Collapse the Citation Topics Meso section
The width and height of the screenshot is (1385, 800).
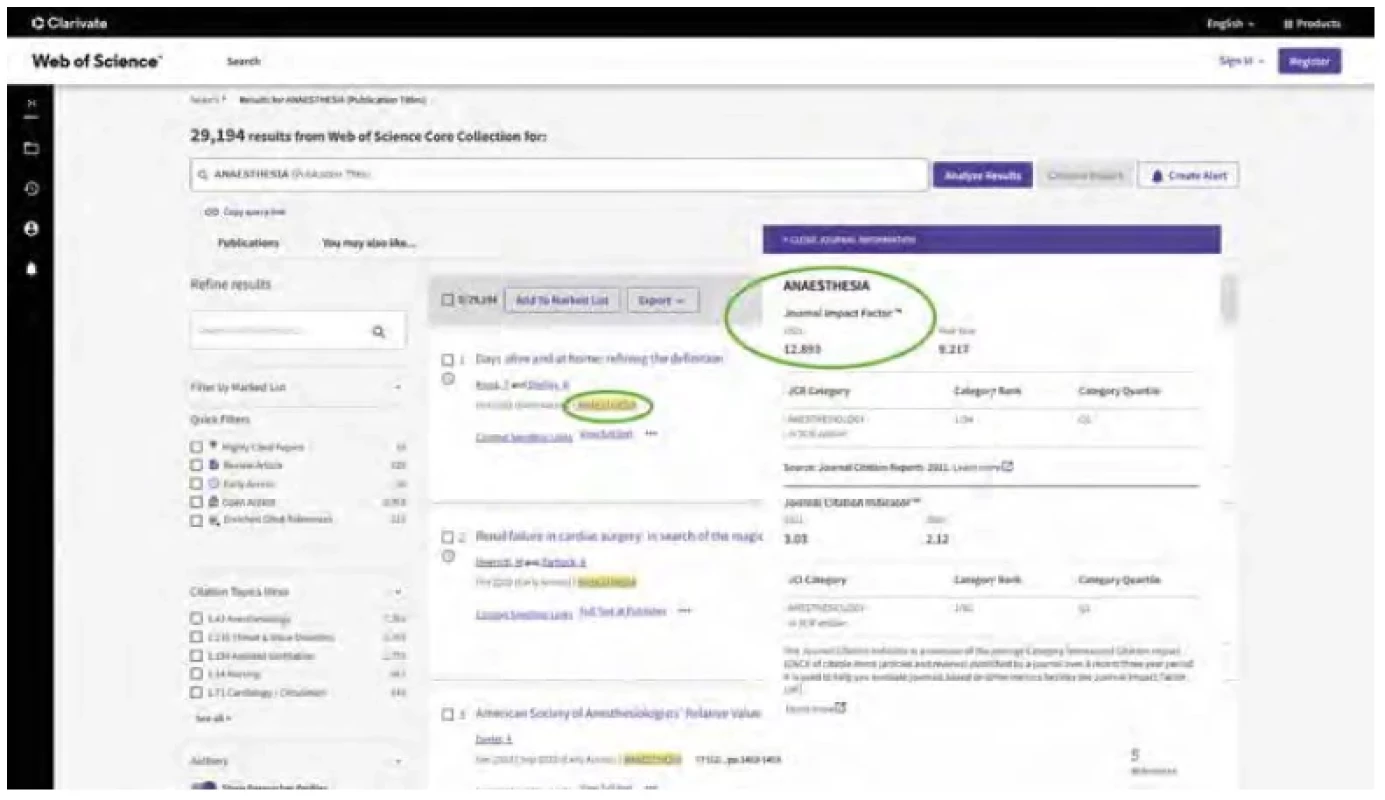398,593
